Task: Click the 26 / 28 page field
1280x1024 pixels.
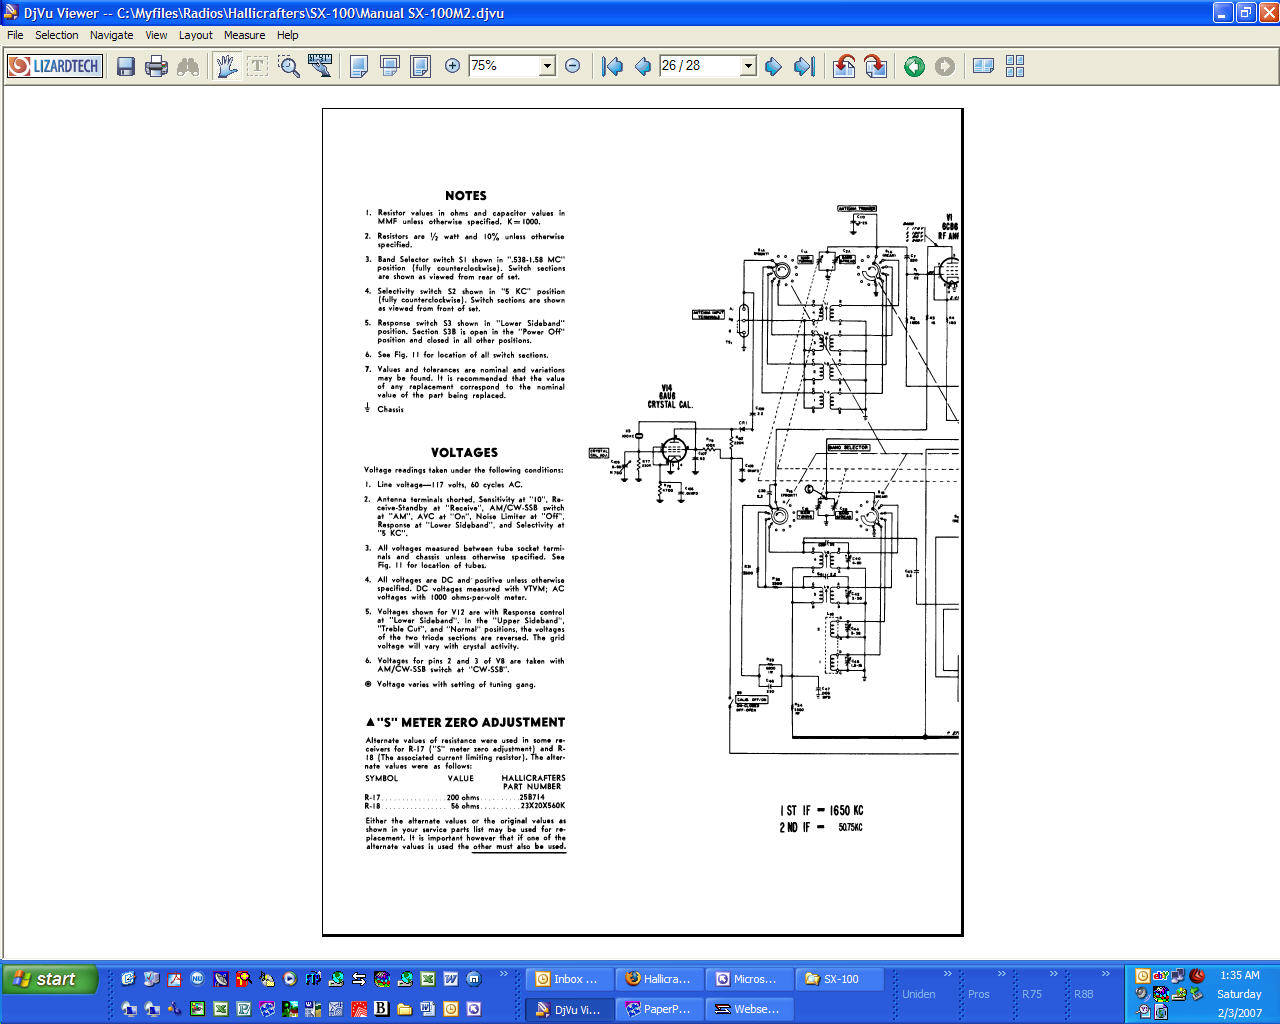Action: 699,66
